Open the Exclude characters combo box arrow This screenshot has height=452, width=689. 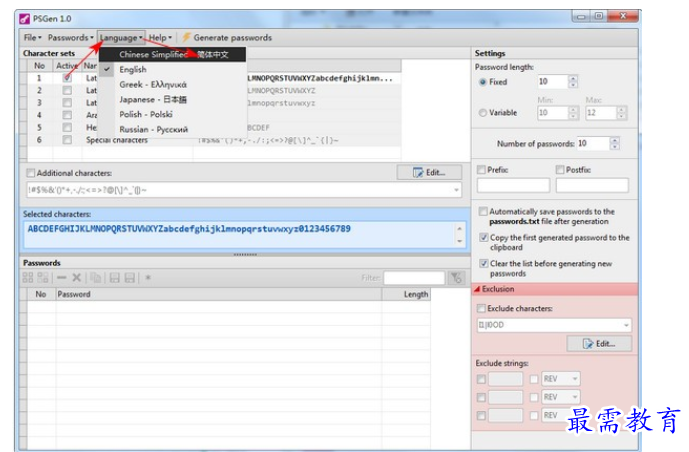[626, 325]
